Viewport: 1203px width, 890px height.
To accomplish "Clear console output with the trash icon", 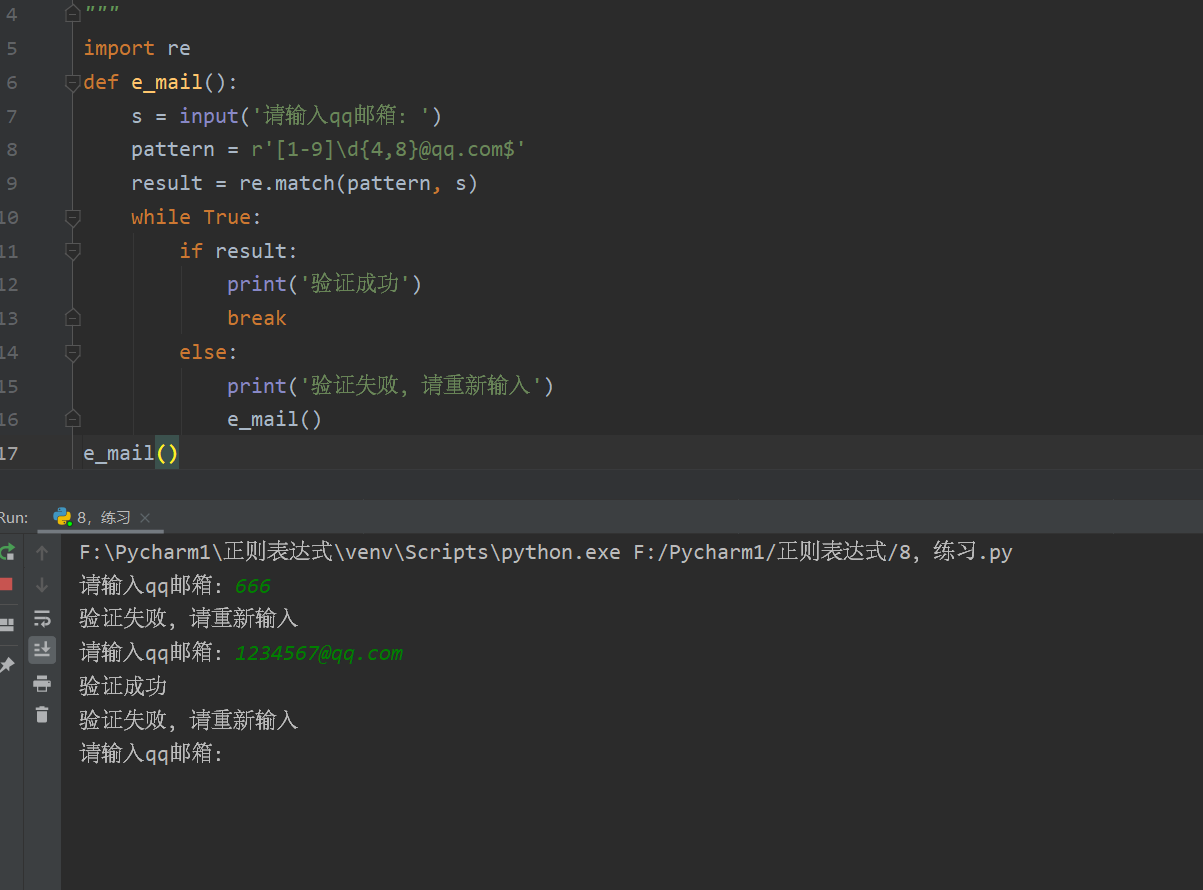I will click(42, 715).
